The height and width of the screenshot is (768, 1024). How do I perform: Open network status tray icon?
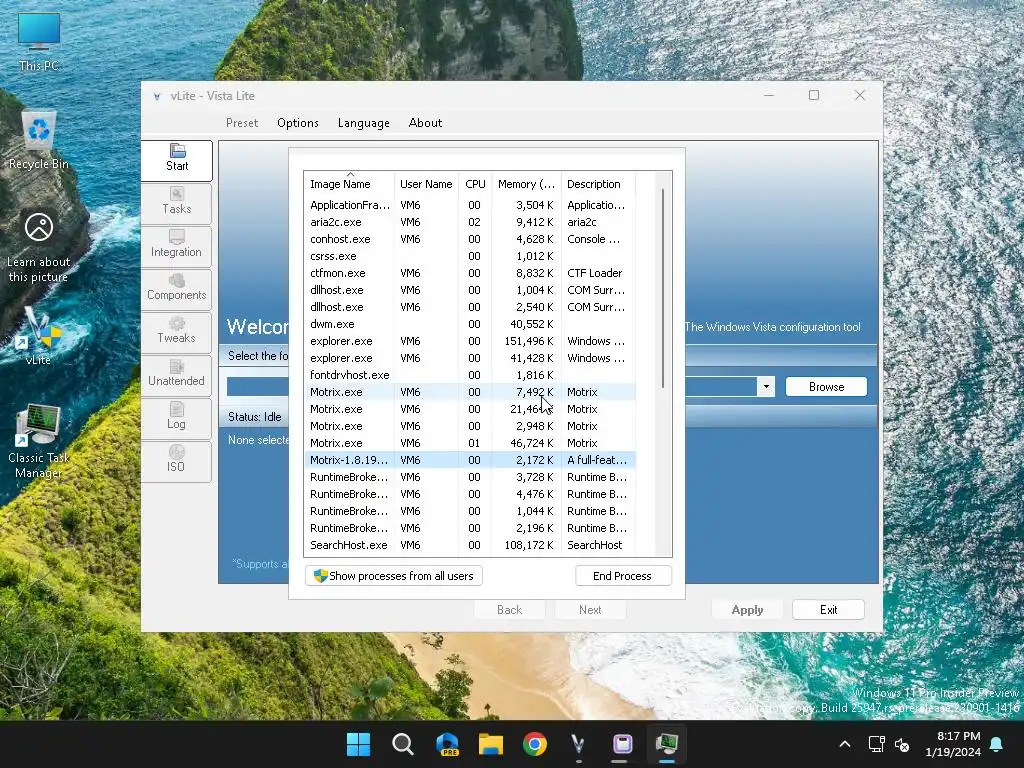point(876,744)
